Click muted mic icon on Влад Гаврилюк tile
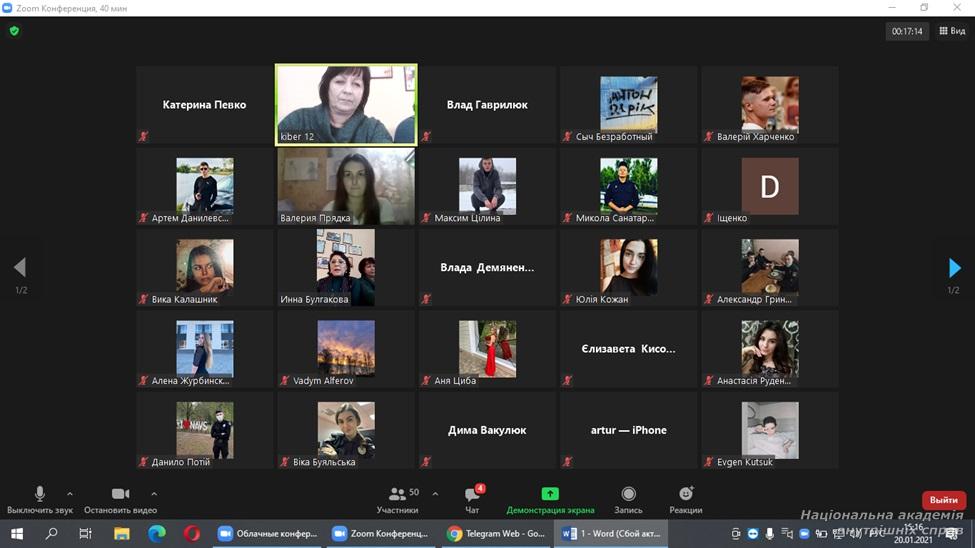Viewport: 975px width, 548px height. tap(426, 136)
